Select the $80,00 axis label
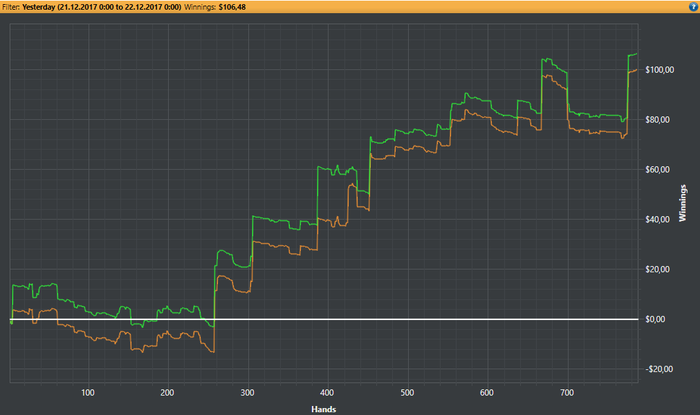 657,120
